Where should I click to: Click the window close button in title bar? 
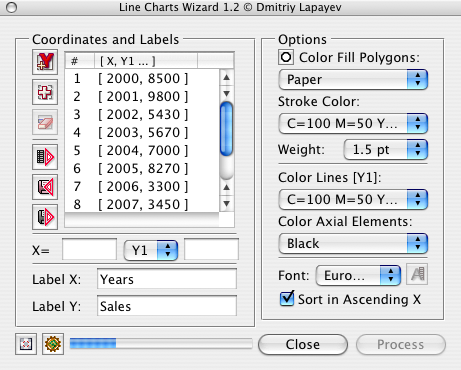click(x=12, y=7)
